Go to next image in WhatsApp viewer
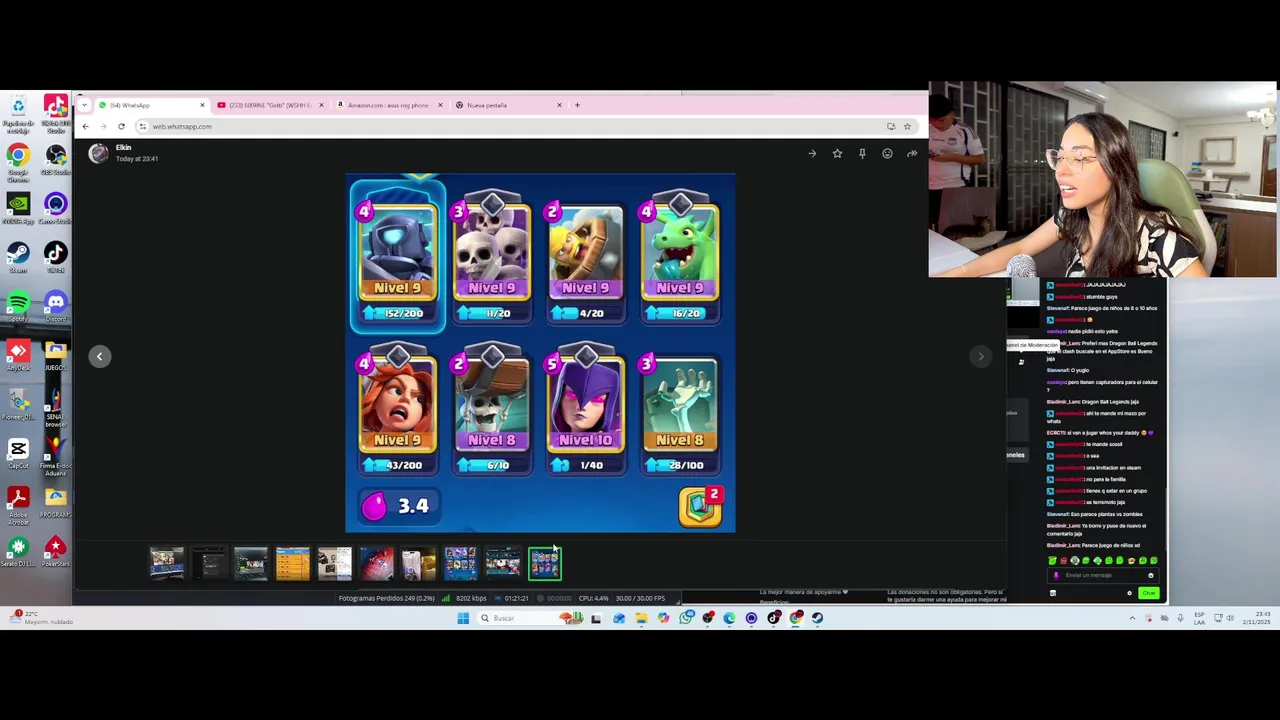The width and height of the screenshot is (1280, 720). (x=981, y=356)
